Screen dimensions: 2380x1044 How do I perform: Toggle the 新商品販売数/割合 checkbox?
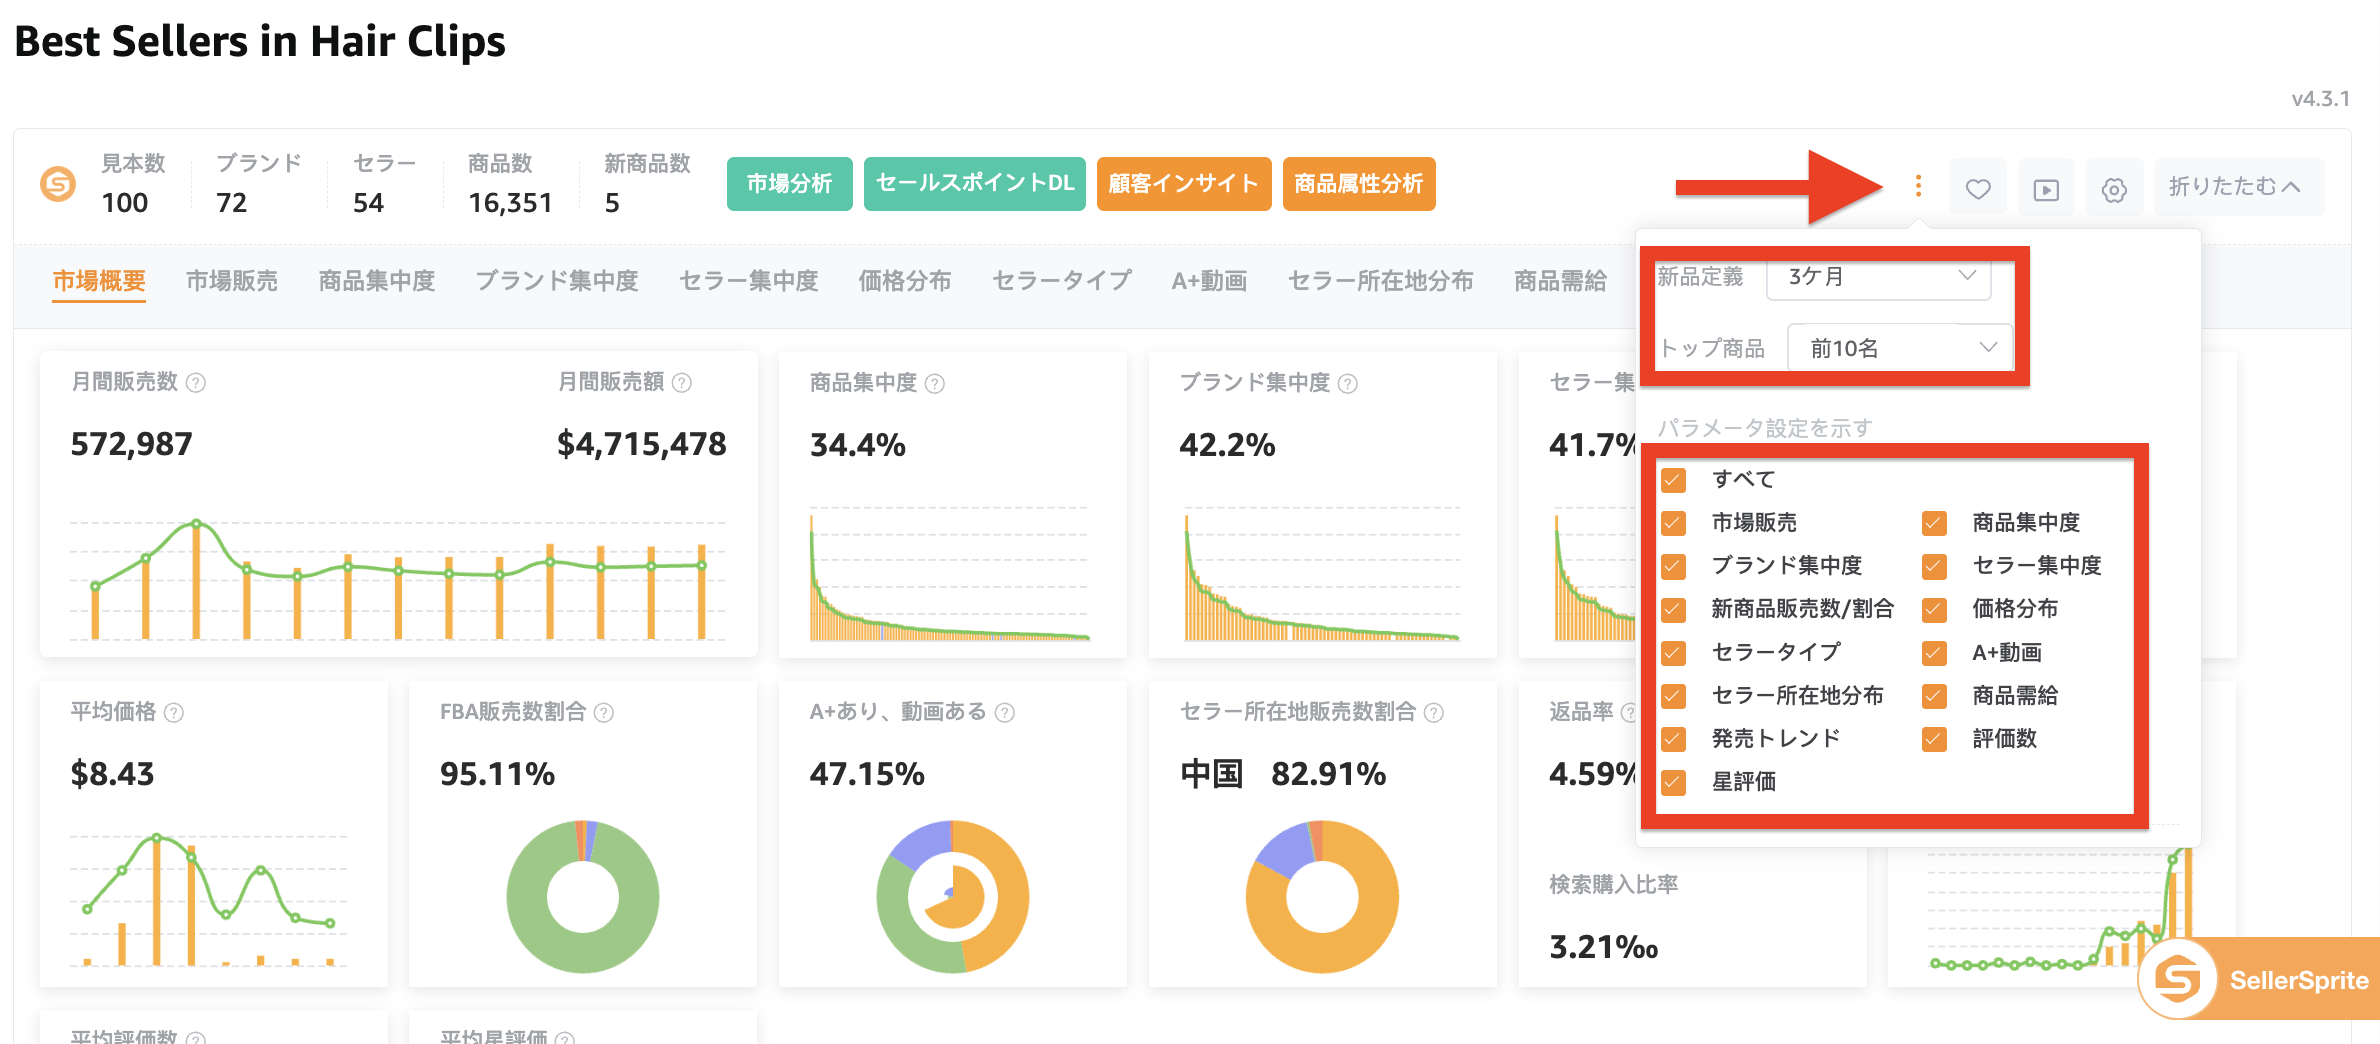pos(1674,609)
